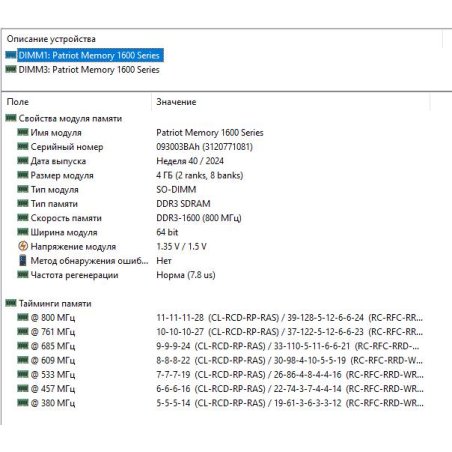Select the Ширина модуля field label
The width and height of the screenshot is (452, 452).
[x=64, y=232]
